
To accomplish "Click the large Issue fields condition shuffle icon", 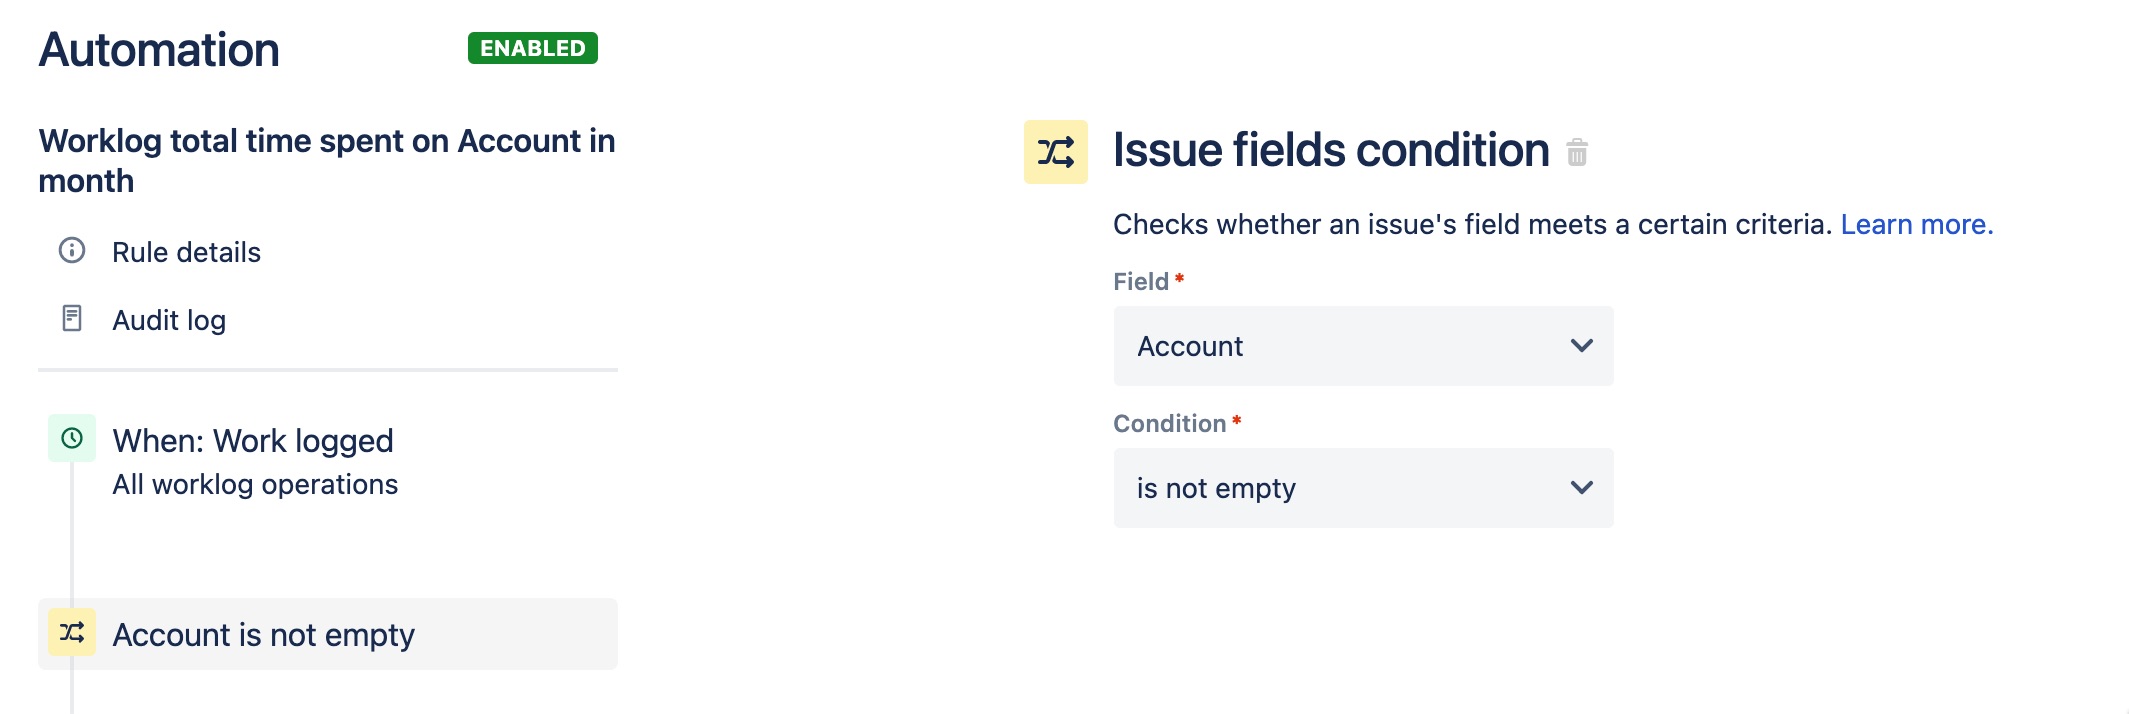I will tap(1055, 152).
